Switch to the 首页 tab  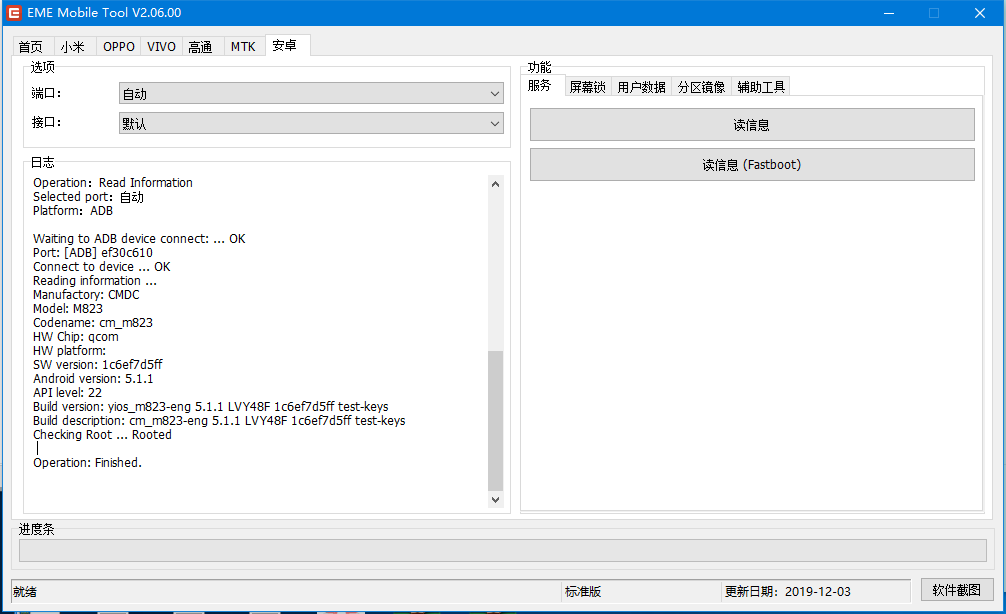pyautogui.click(x=31, y=47)
